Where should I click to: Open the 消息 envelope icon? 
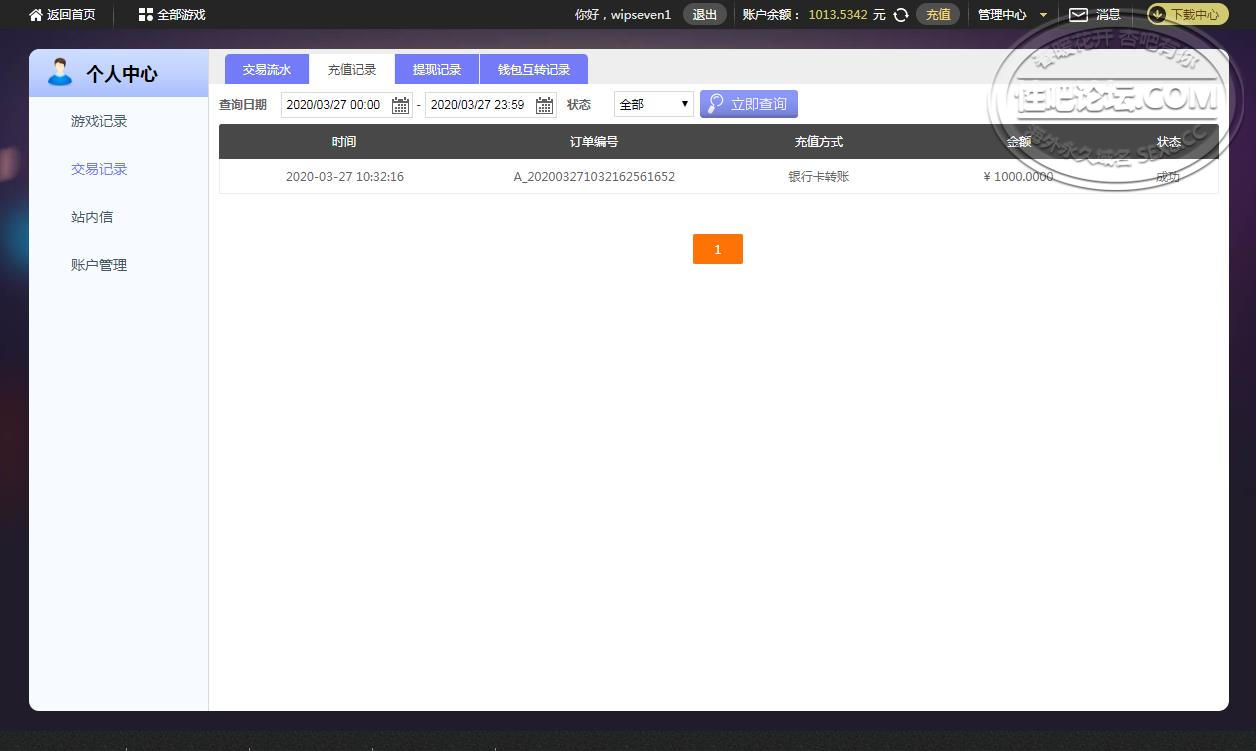click(1078, 15)
